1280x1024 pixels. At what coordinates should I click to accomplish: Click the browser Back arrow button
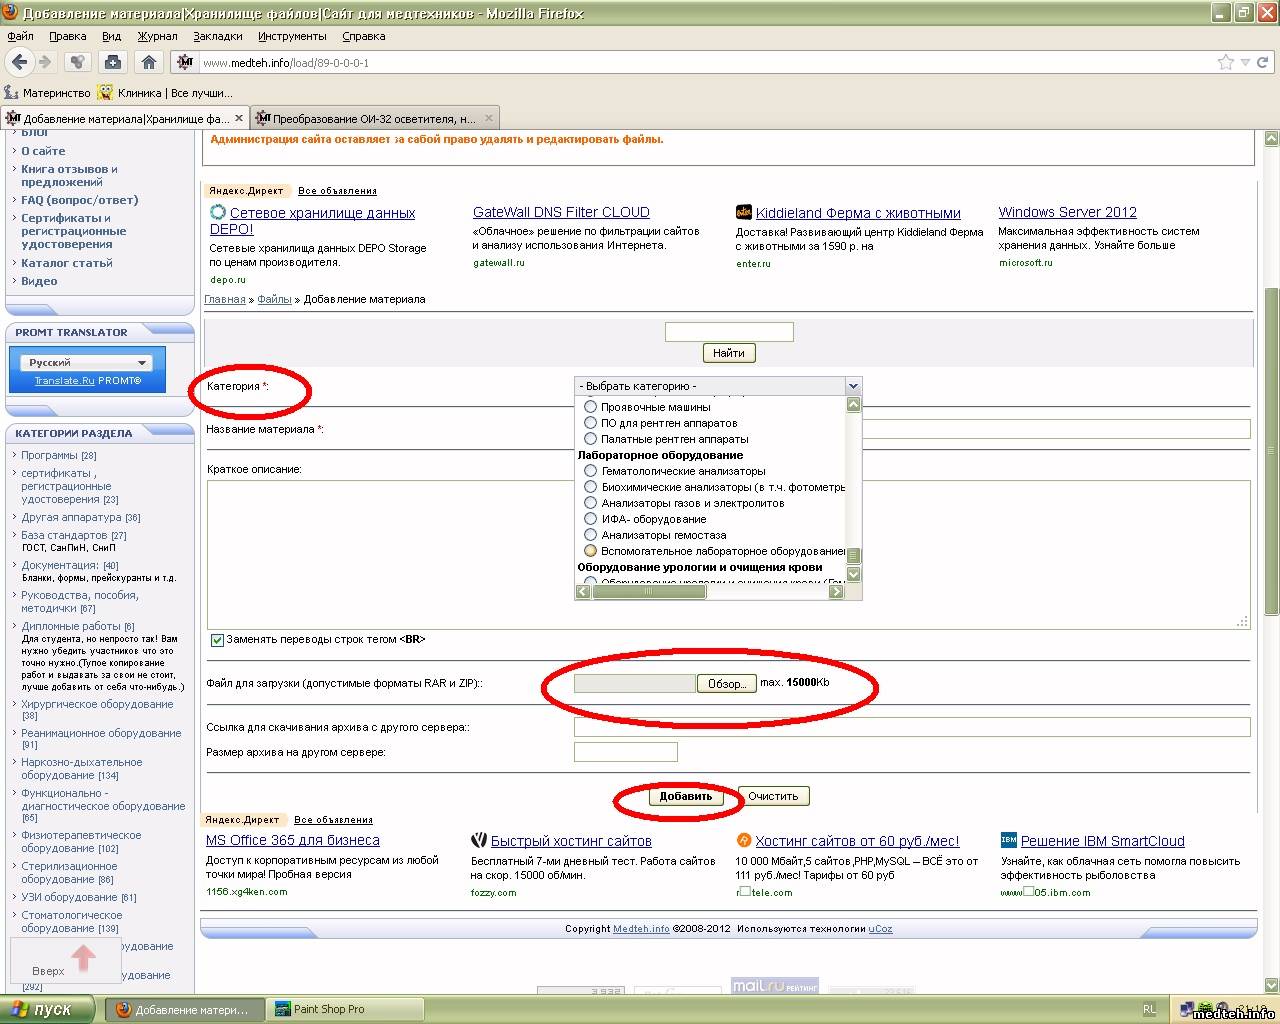(x=19, y=62)
